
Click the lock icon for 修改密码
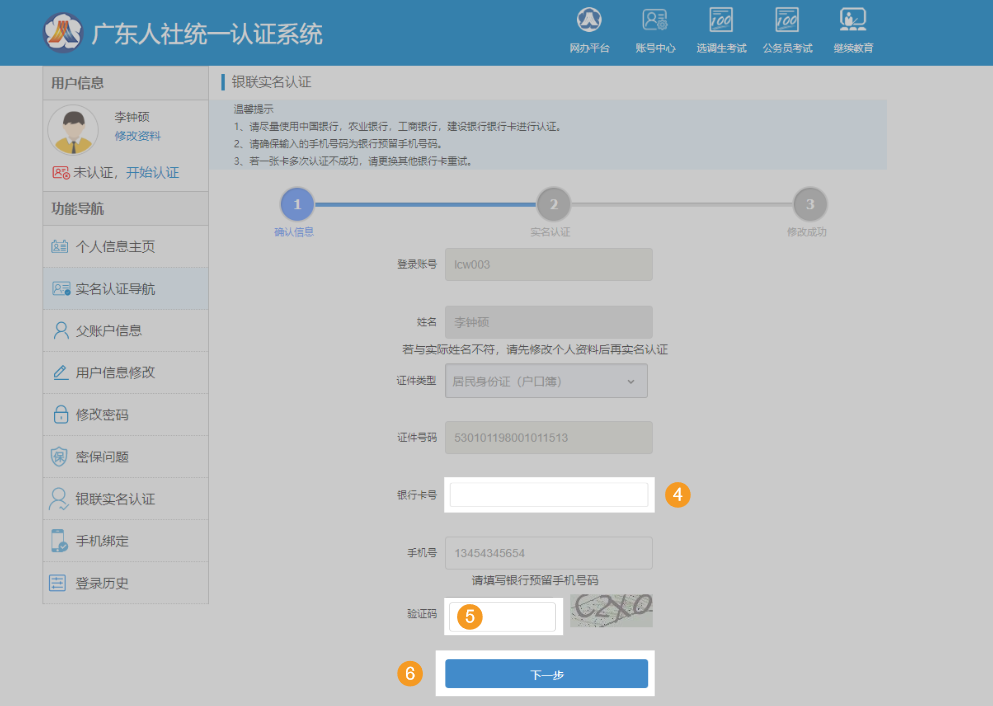click(61, 415)
